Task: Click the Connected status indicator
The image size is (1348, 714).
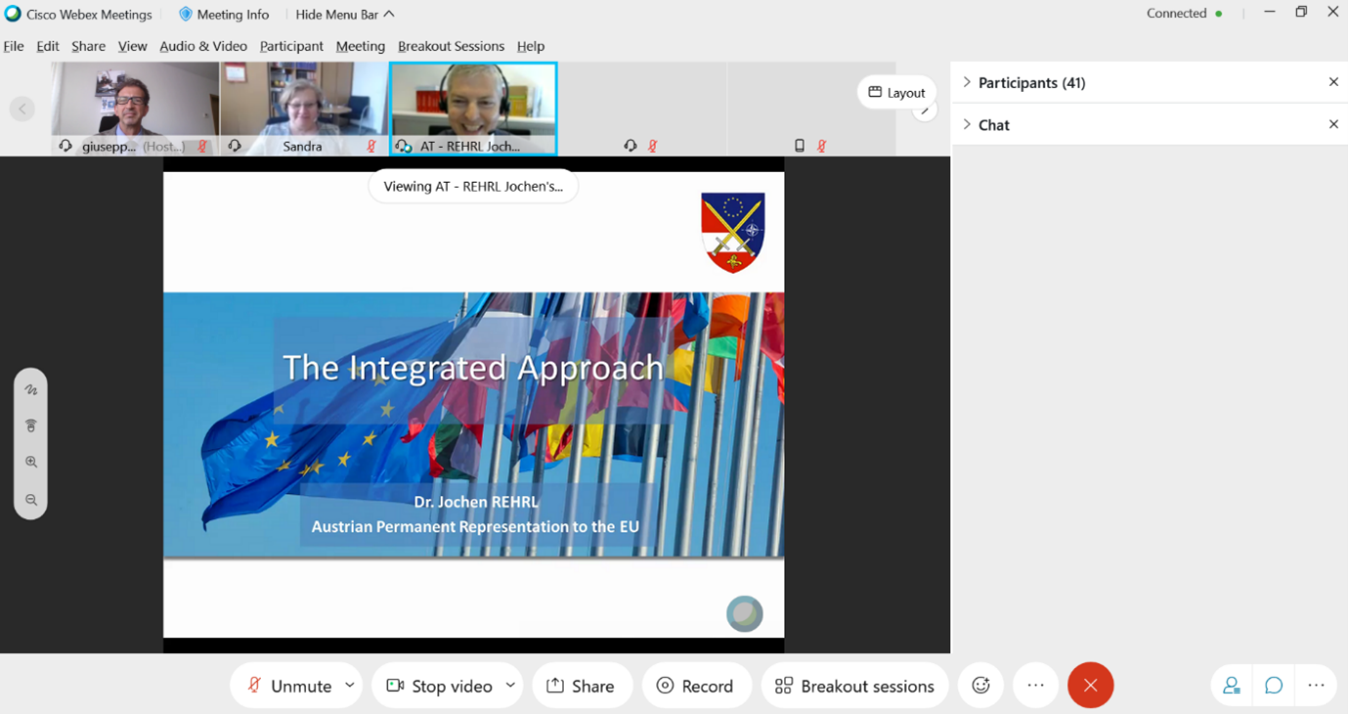Action: (1184, 14)
